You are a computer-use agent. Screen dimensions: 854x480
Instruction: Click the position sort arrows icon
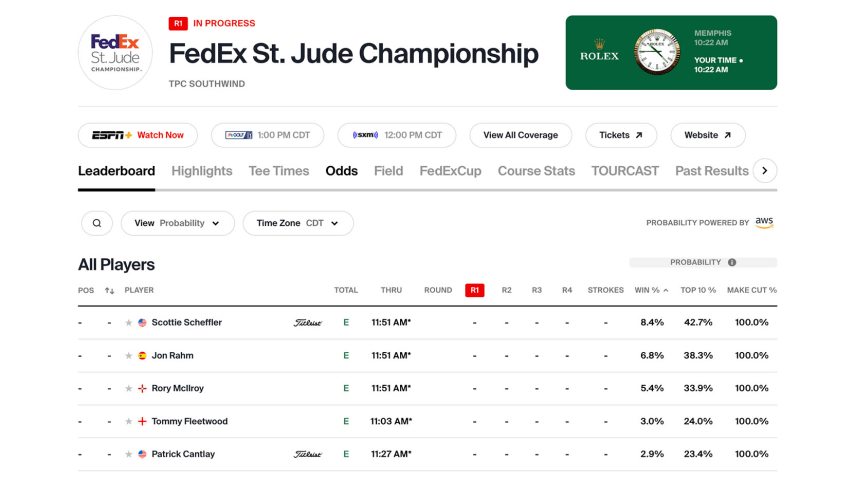[109, 290]
